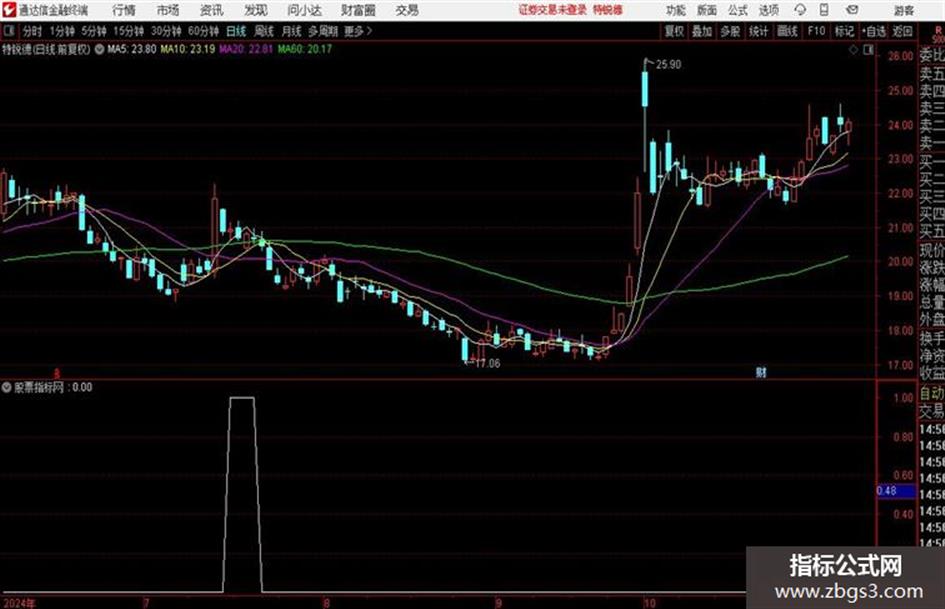This screenshot has height=609, width=945.
Task: Switch to 月线 monthly period tab
Action: (x=292, y=31)
